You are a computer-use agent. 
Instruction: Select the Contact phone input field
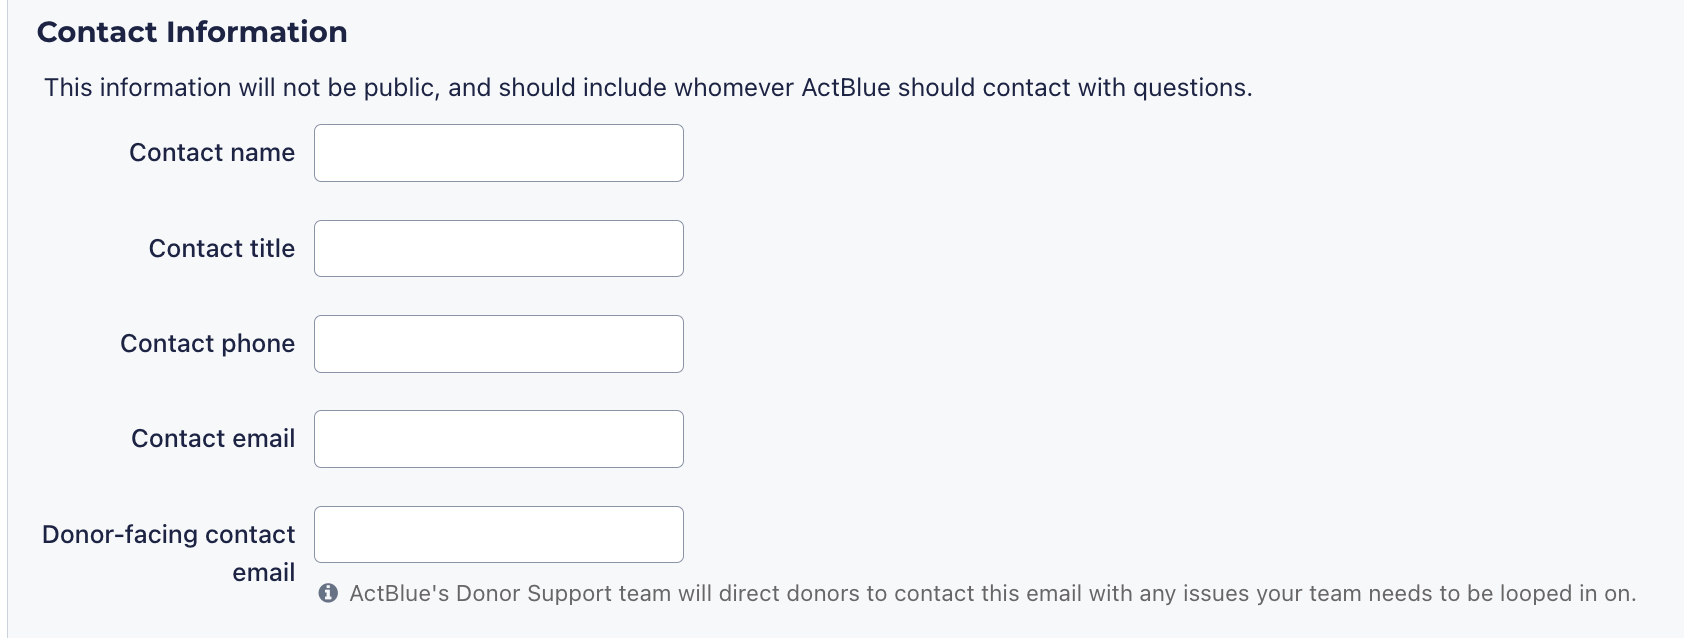498,344
